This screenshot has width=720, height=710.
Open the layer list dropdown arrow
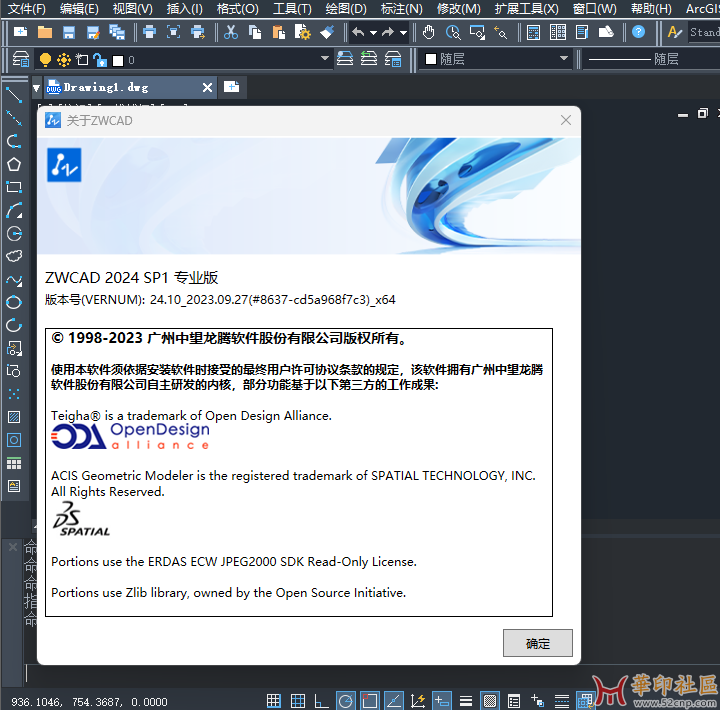point(324,58)
